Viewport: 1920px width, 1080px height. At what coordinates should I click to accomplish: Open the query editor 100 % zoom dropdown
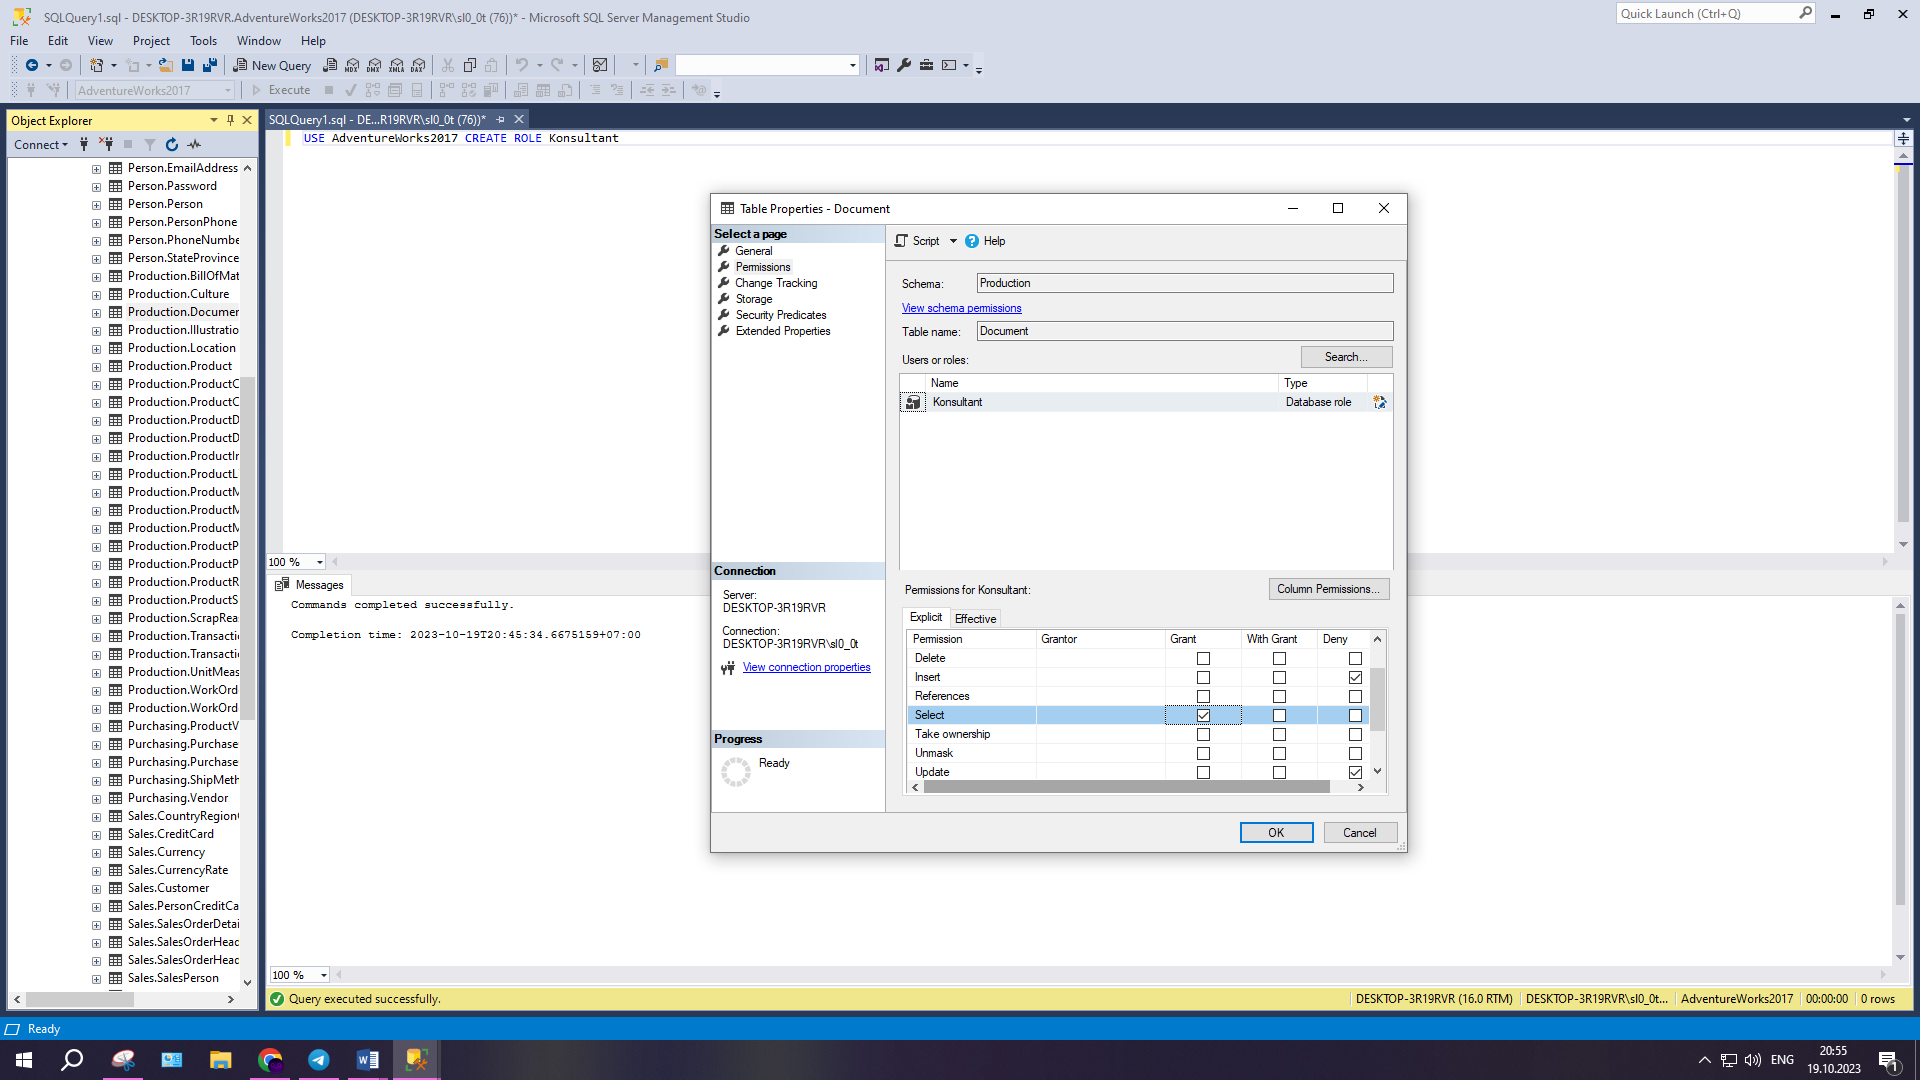pyautogui.click(x=320, y=562)
